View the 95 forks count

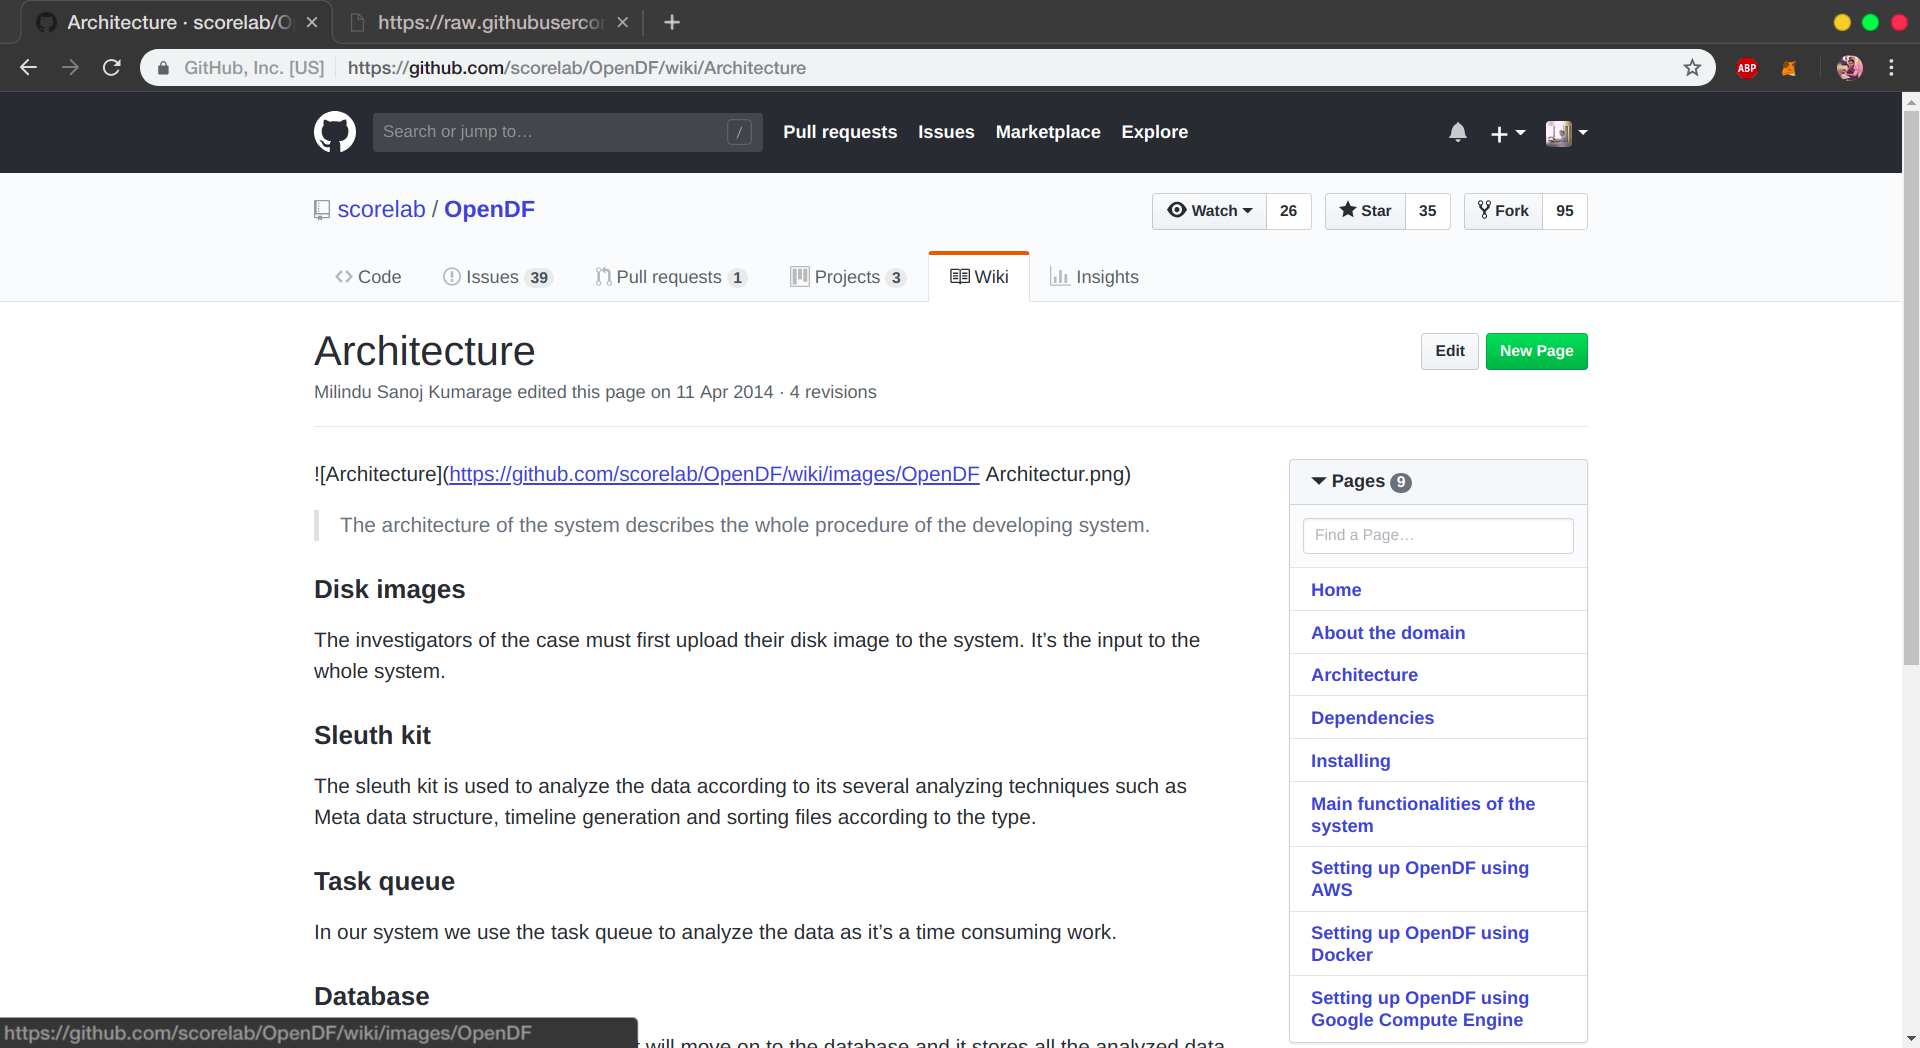pyautogui.click(x=1565, y=211)
